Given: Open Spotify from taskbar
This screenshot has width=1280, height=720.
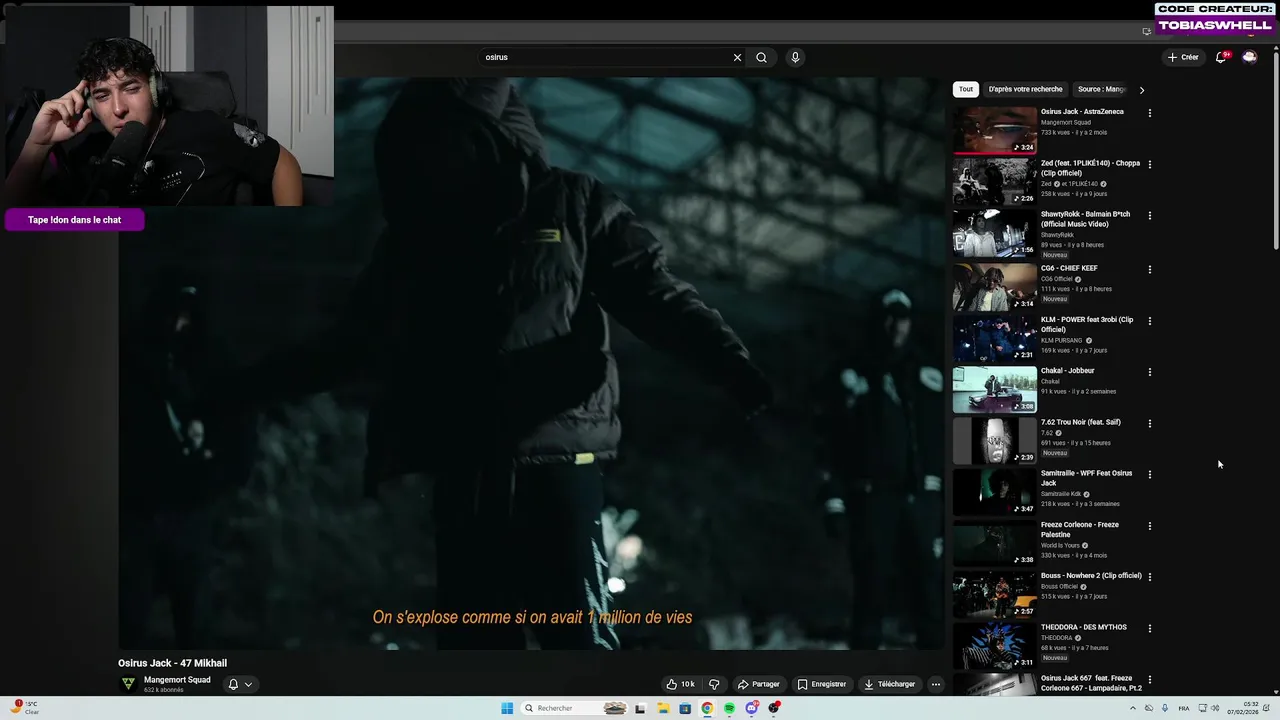Looking at the screenshot, I should pos(729,708).
